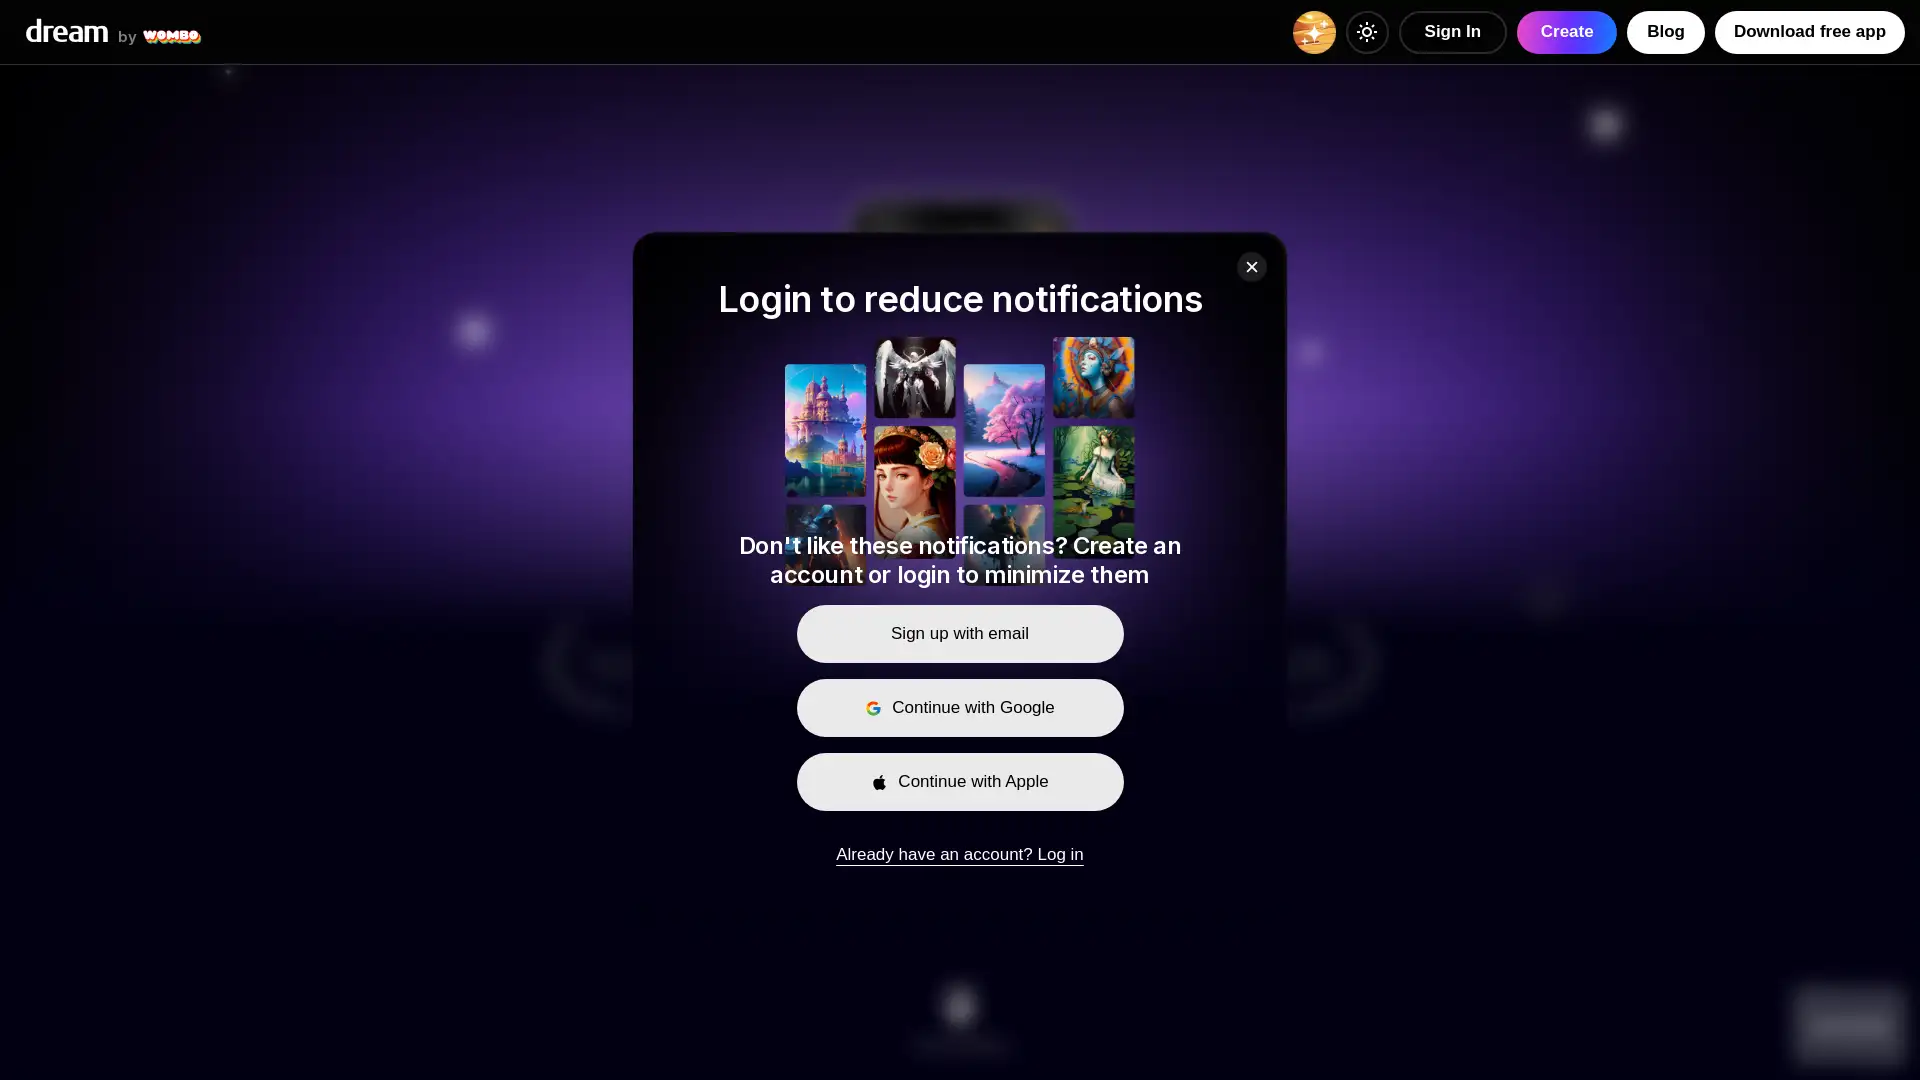Click Download free app button
Image resolution: width=1920 pixels, height=1080 pixels.
[x=1809, y=32]
